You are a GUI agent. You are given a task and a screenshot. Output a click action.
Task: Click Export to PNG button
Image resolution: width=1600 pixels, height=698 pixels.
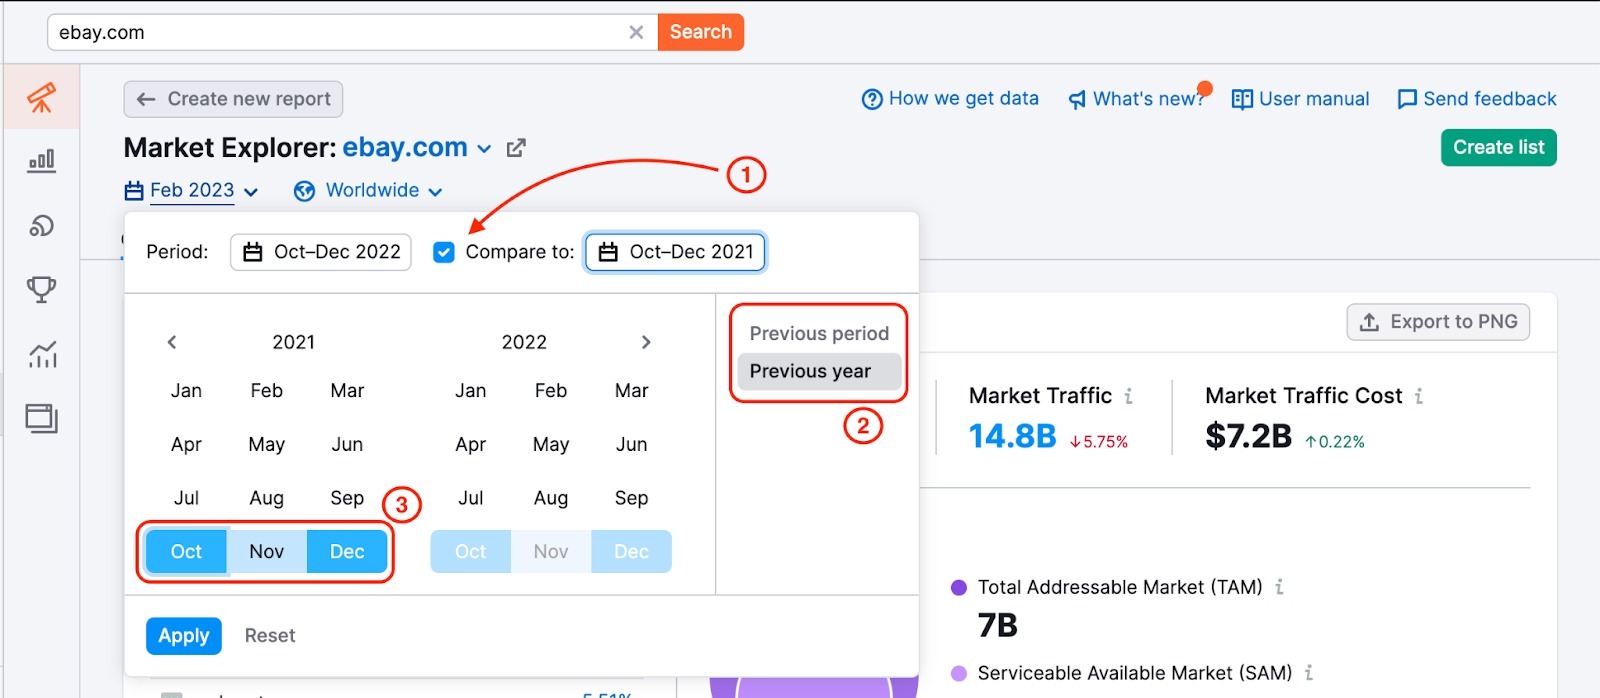tap(1438, 322)
